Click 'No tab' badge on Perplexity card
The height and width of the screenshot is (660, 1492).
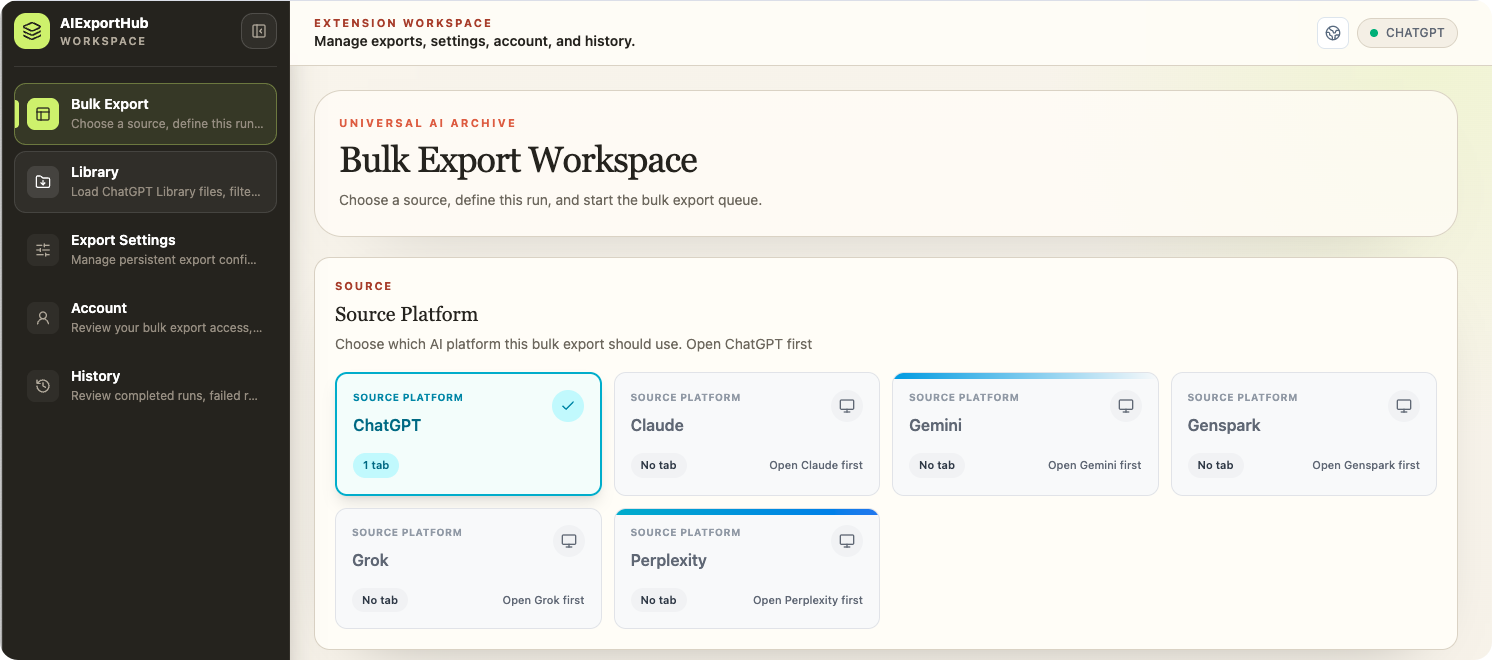click(658, 600)
